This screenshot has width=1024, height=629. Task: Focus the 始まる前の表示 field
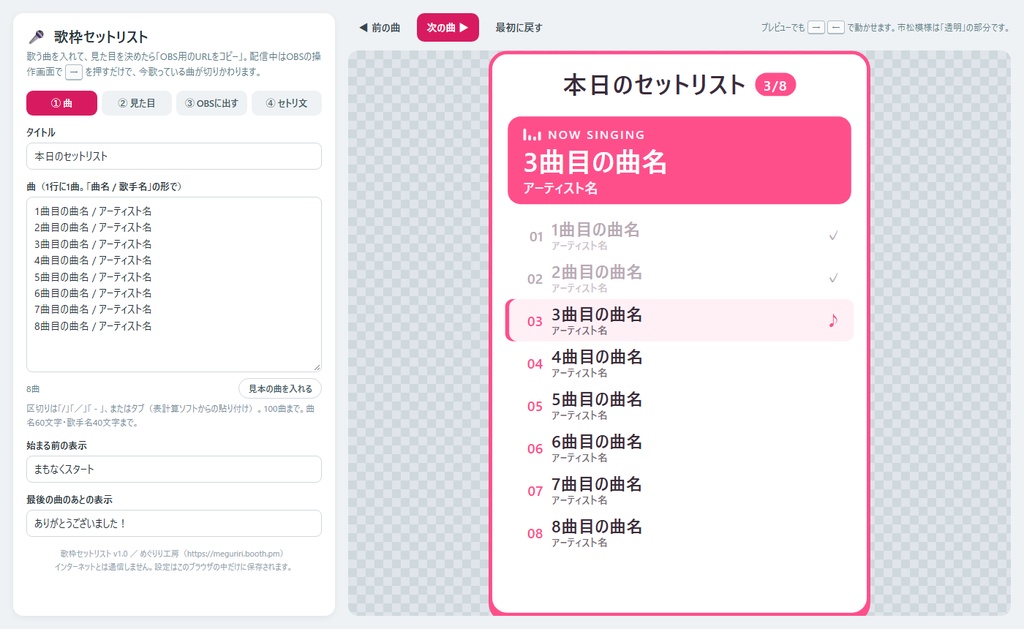point(174,469)
